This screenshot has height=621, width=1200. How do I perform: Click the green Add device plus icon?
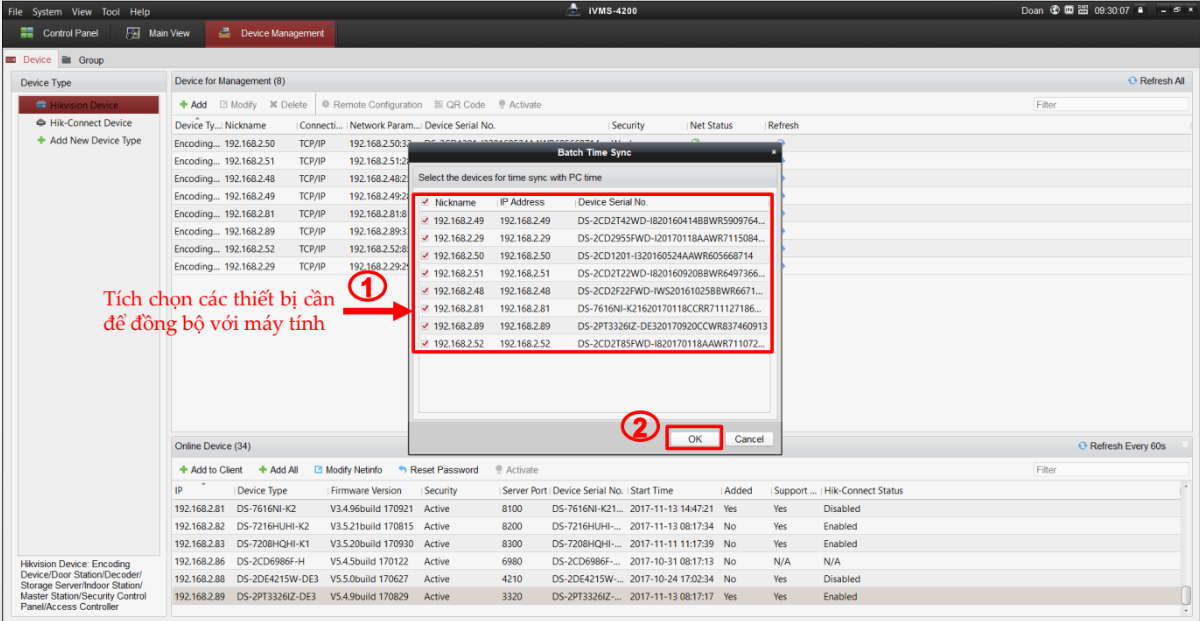[184, 105]
